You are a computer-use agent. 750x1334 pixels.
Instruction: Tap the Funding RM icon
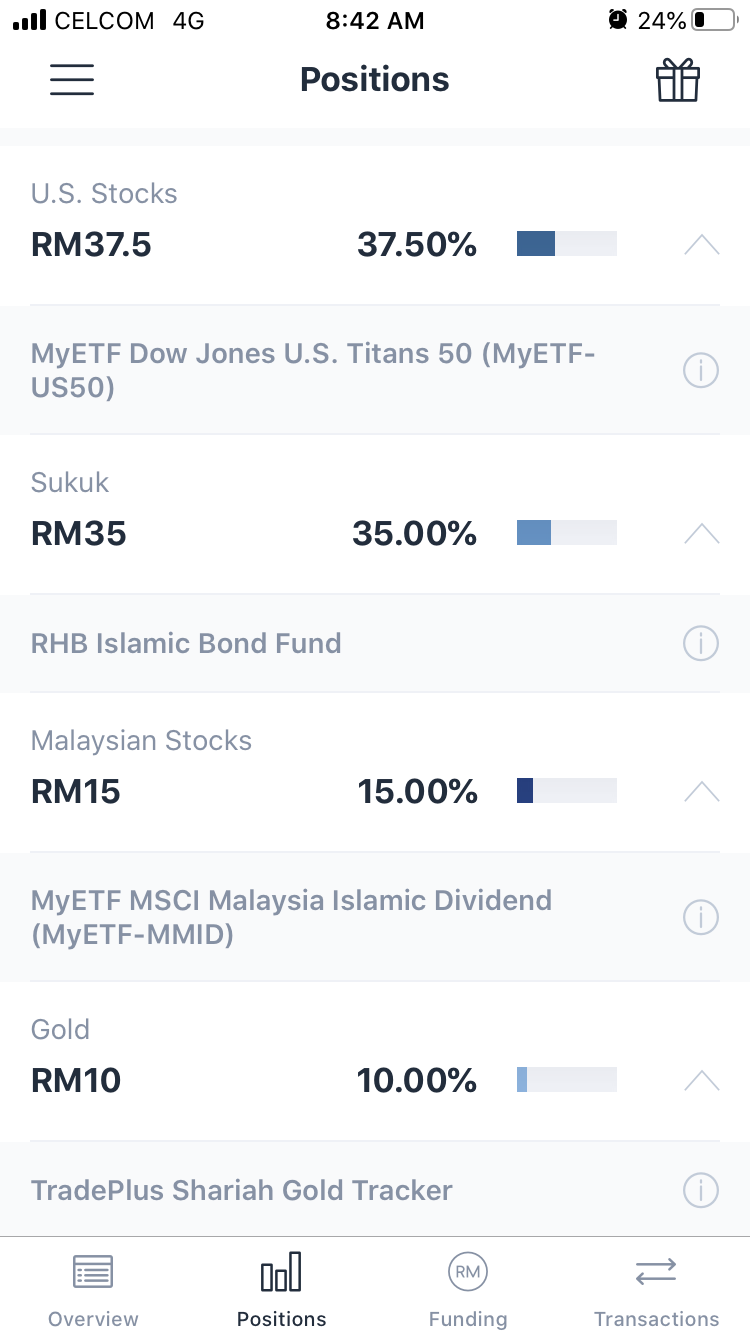(467, 1272)
